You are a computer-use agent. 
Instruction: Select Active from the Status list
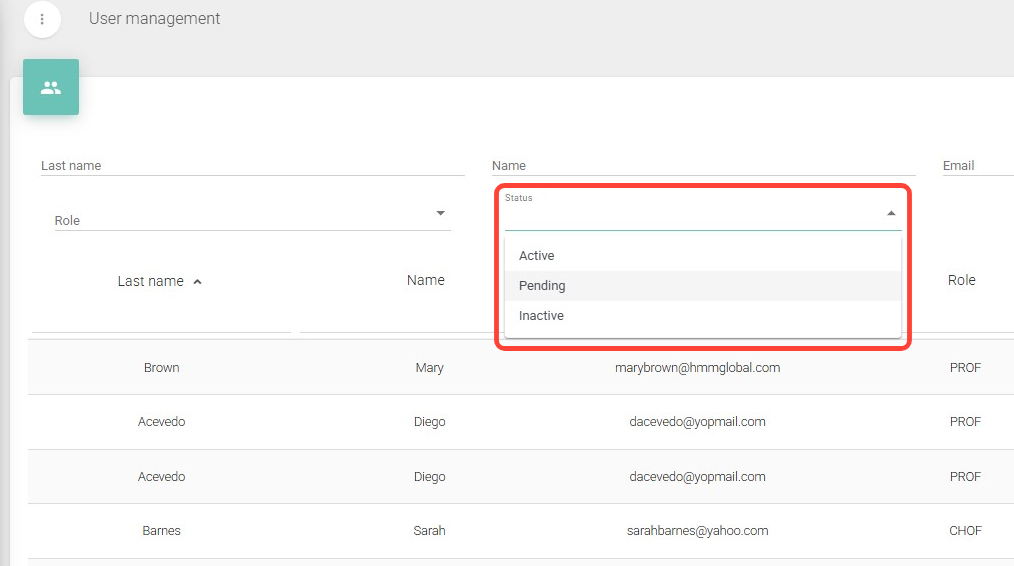coord(536,256)
